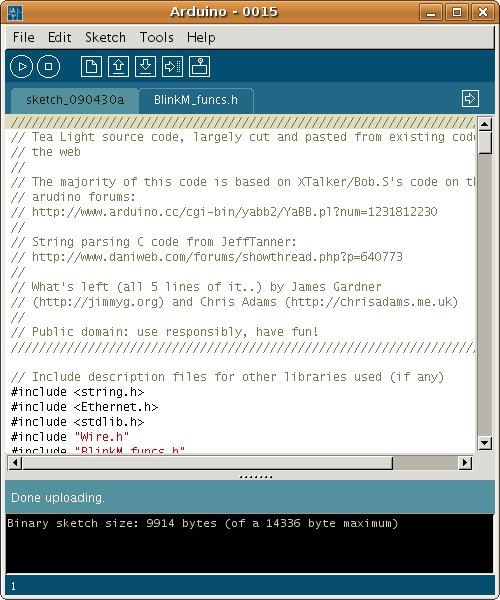Create a new sketch with New icon
Screen dimensions: 500x600
pyautogui.click(x=91, y=67)
